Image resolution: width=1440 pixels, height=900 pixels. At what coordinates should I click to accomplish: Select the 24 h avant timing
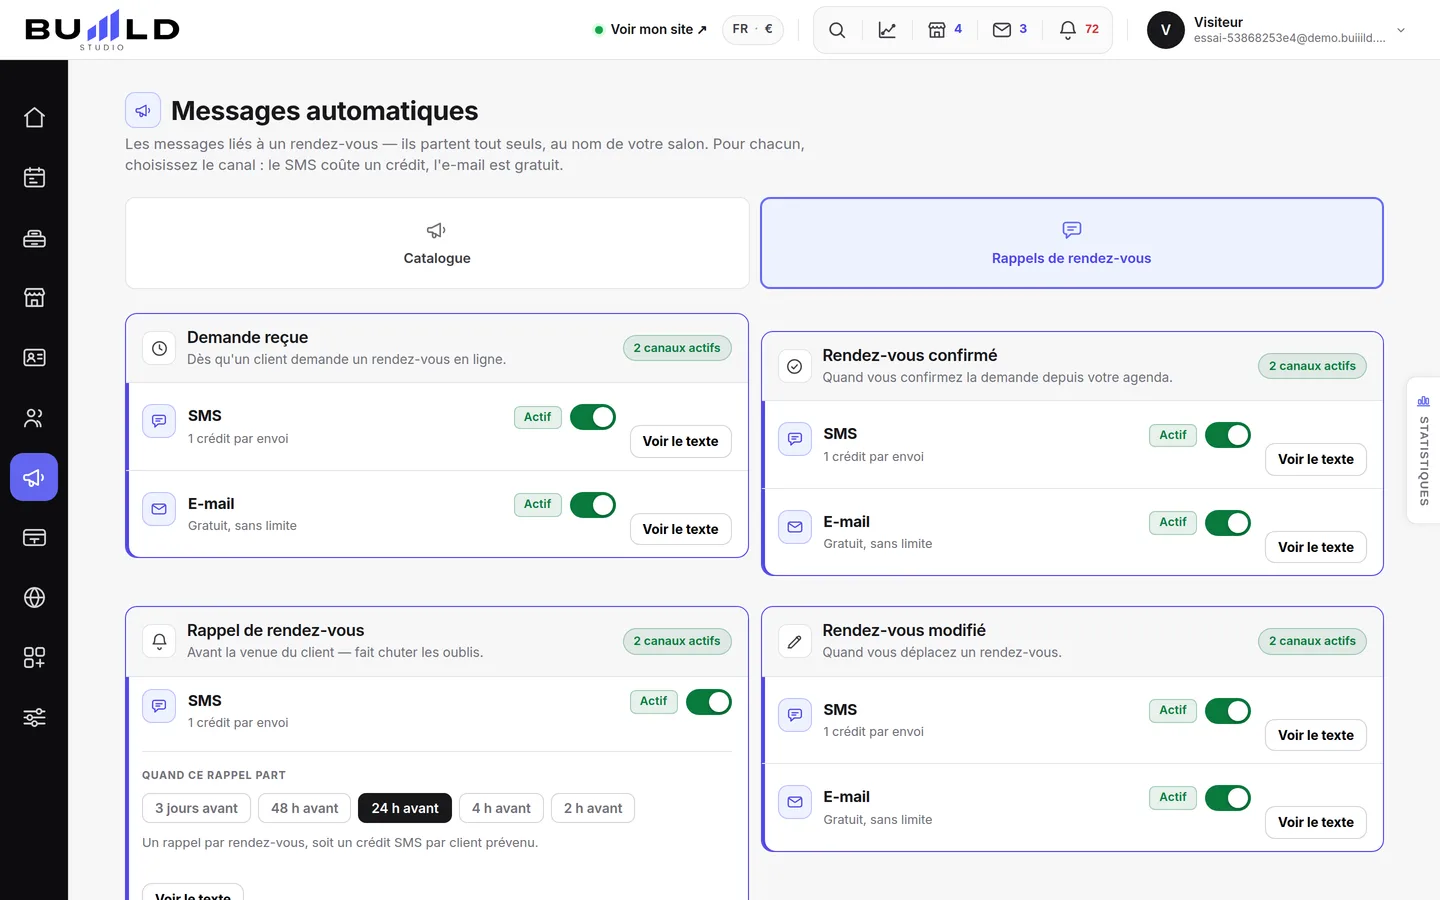click(x=405, y=808)
